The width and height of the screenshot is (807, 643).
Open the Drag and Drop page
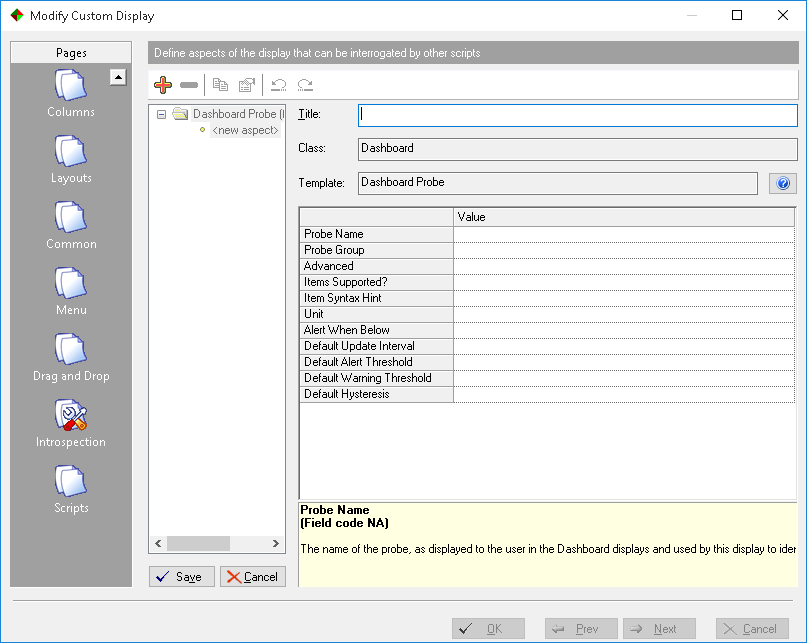tap(70, 355)
